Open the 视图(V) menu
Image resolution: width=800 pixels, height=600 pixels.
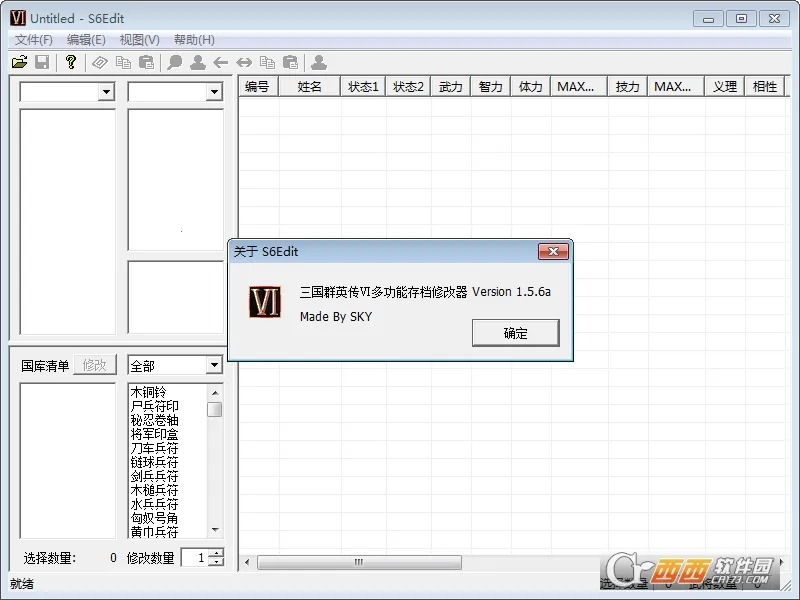(138, 39)
